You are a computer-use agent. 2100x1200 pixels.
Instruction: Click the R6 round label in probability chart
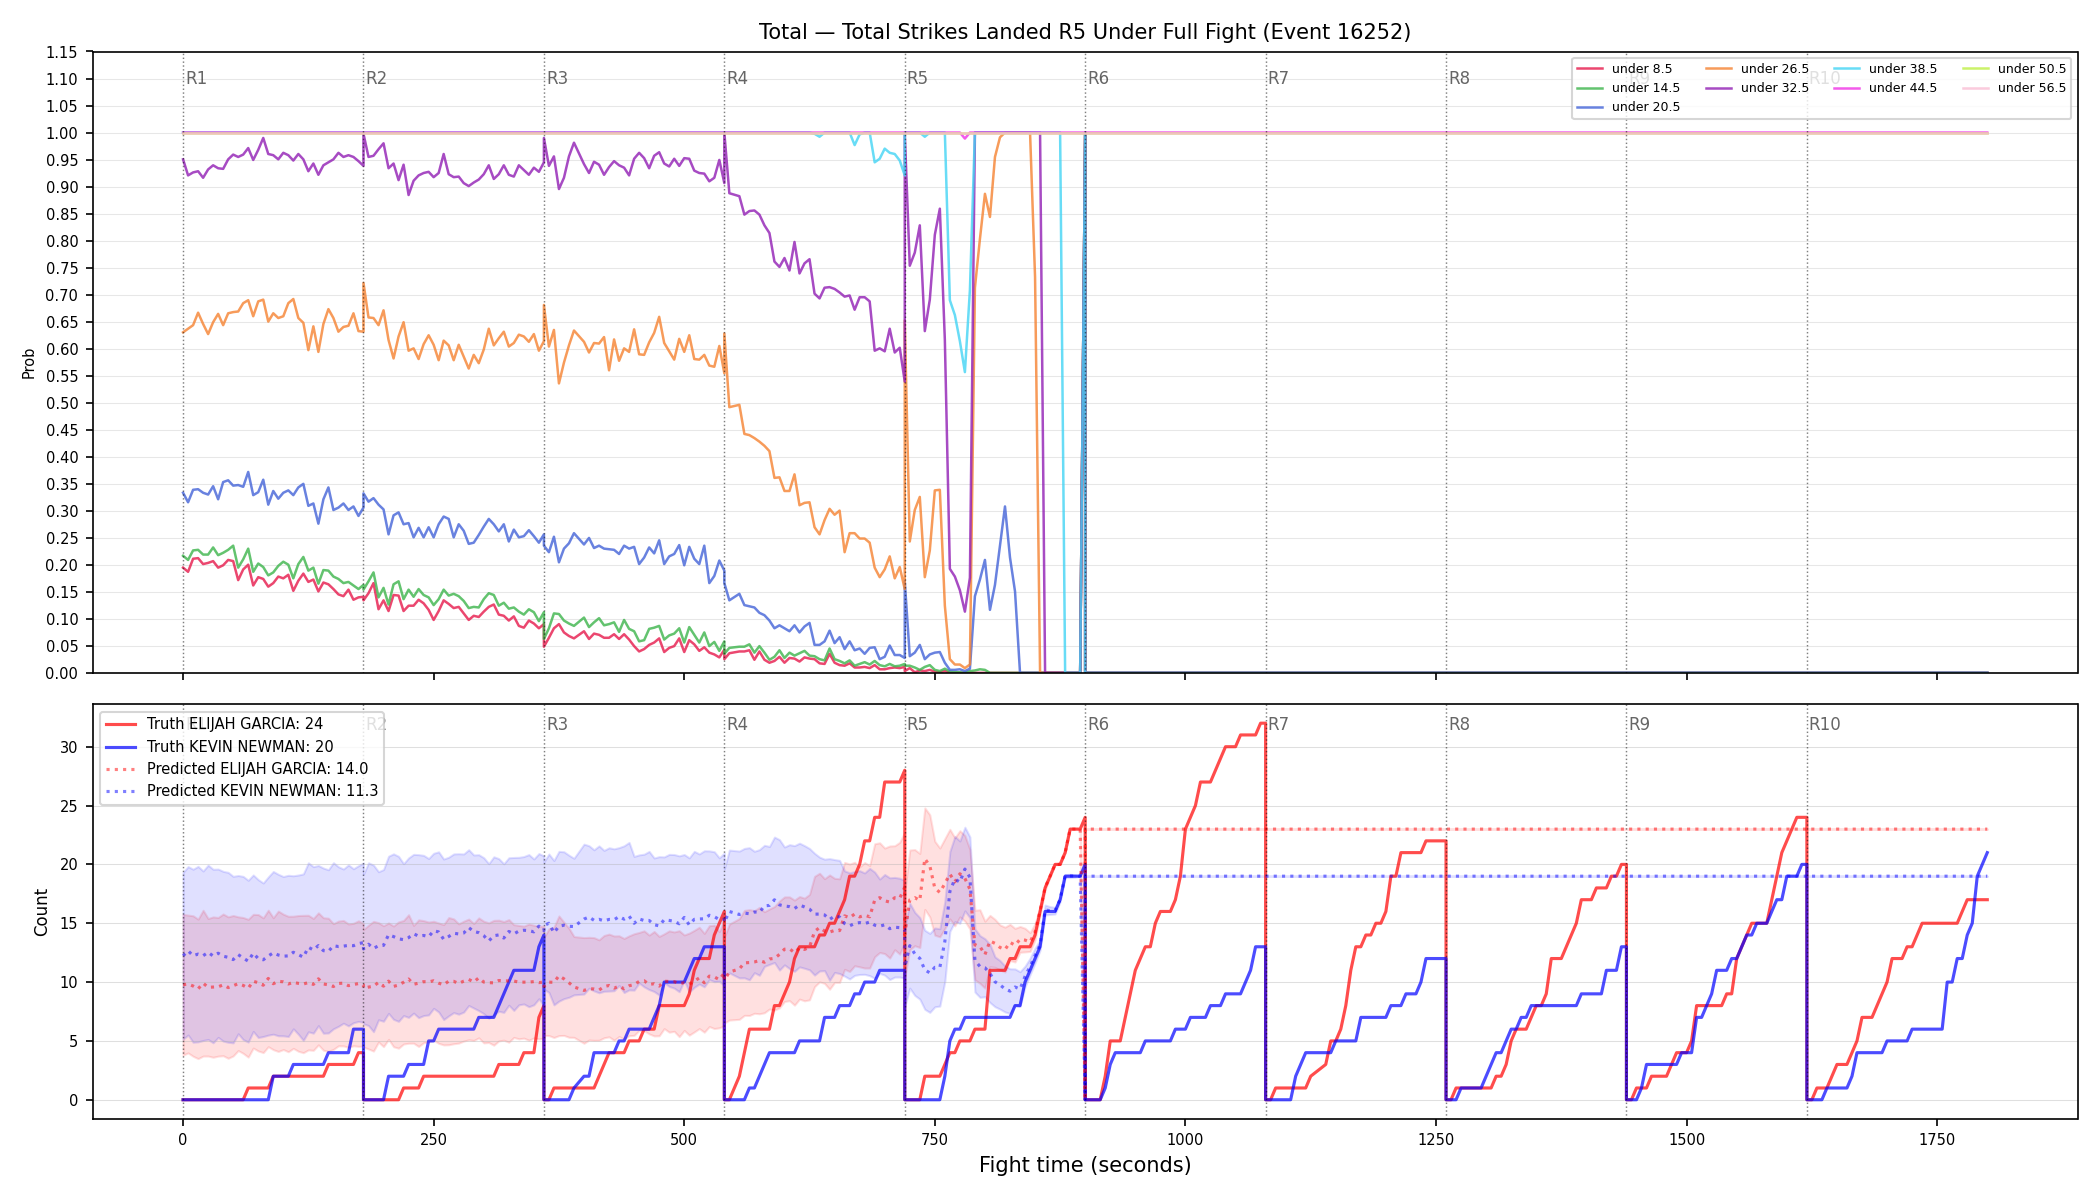1098,78
